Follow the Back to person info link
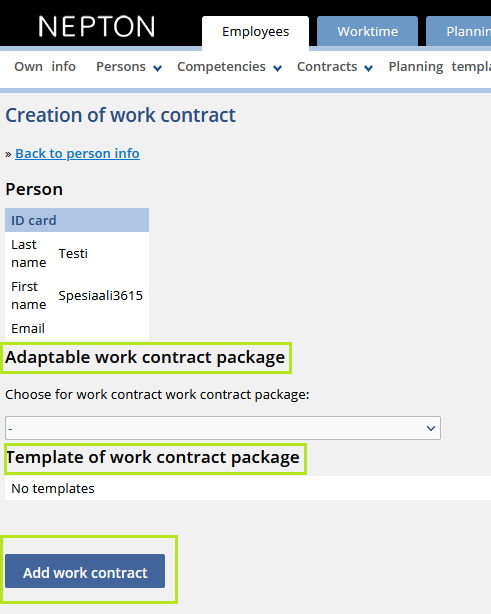 click(x=77, y=154)
